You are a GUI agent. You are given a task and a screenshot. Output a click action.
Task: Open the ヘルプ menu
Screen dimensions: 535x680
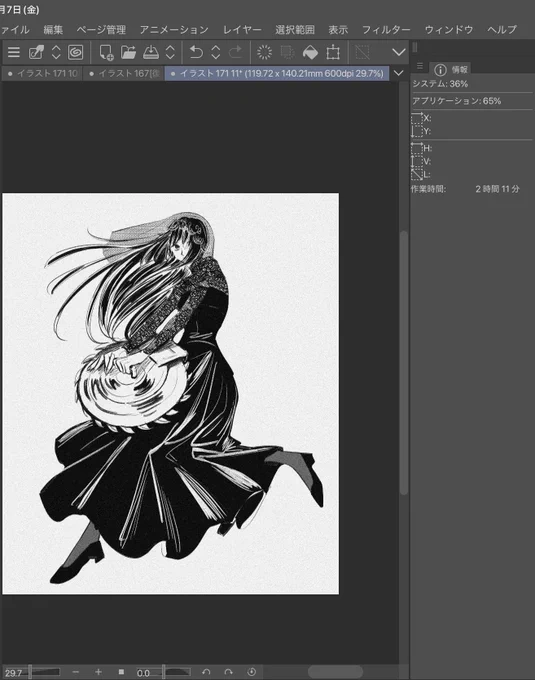(502, 29)
